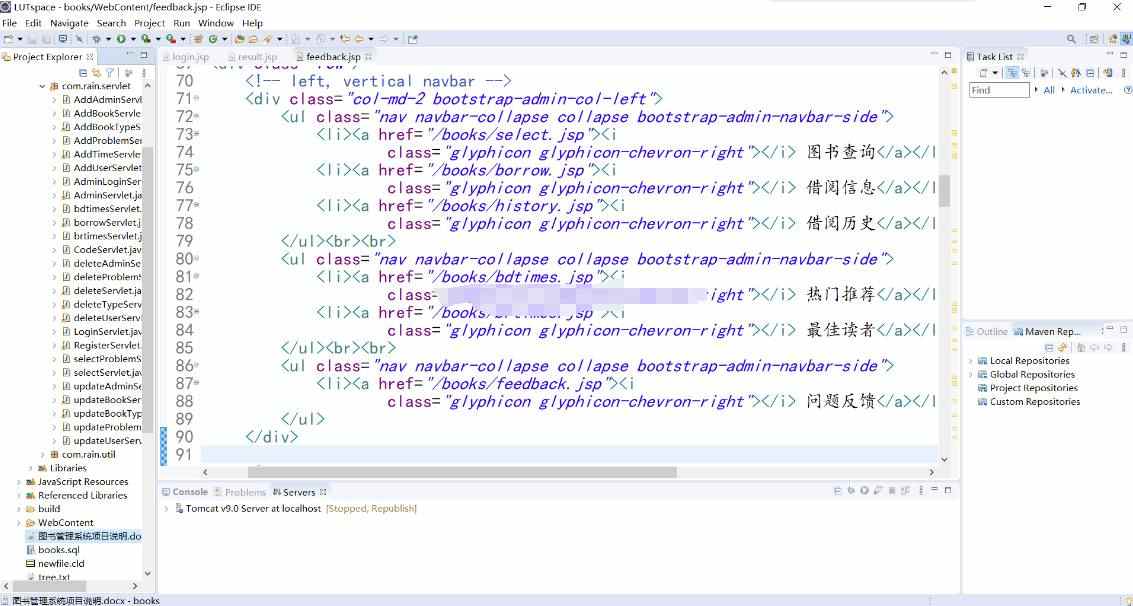Minimize the Project Explorer panel
Image resolution: width=1133 pixels, height=606 pixels.
(x=130, y=55)
